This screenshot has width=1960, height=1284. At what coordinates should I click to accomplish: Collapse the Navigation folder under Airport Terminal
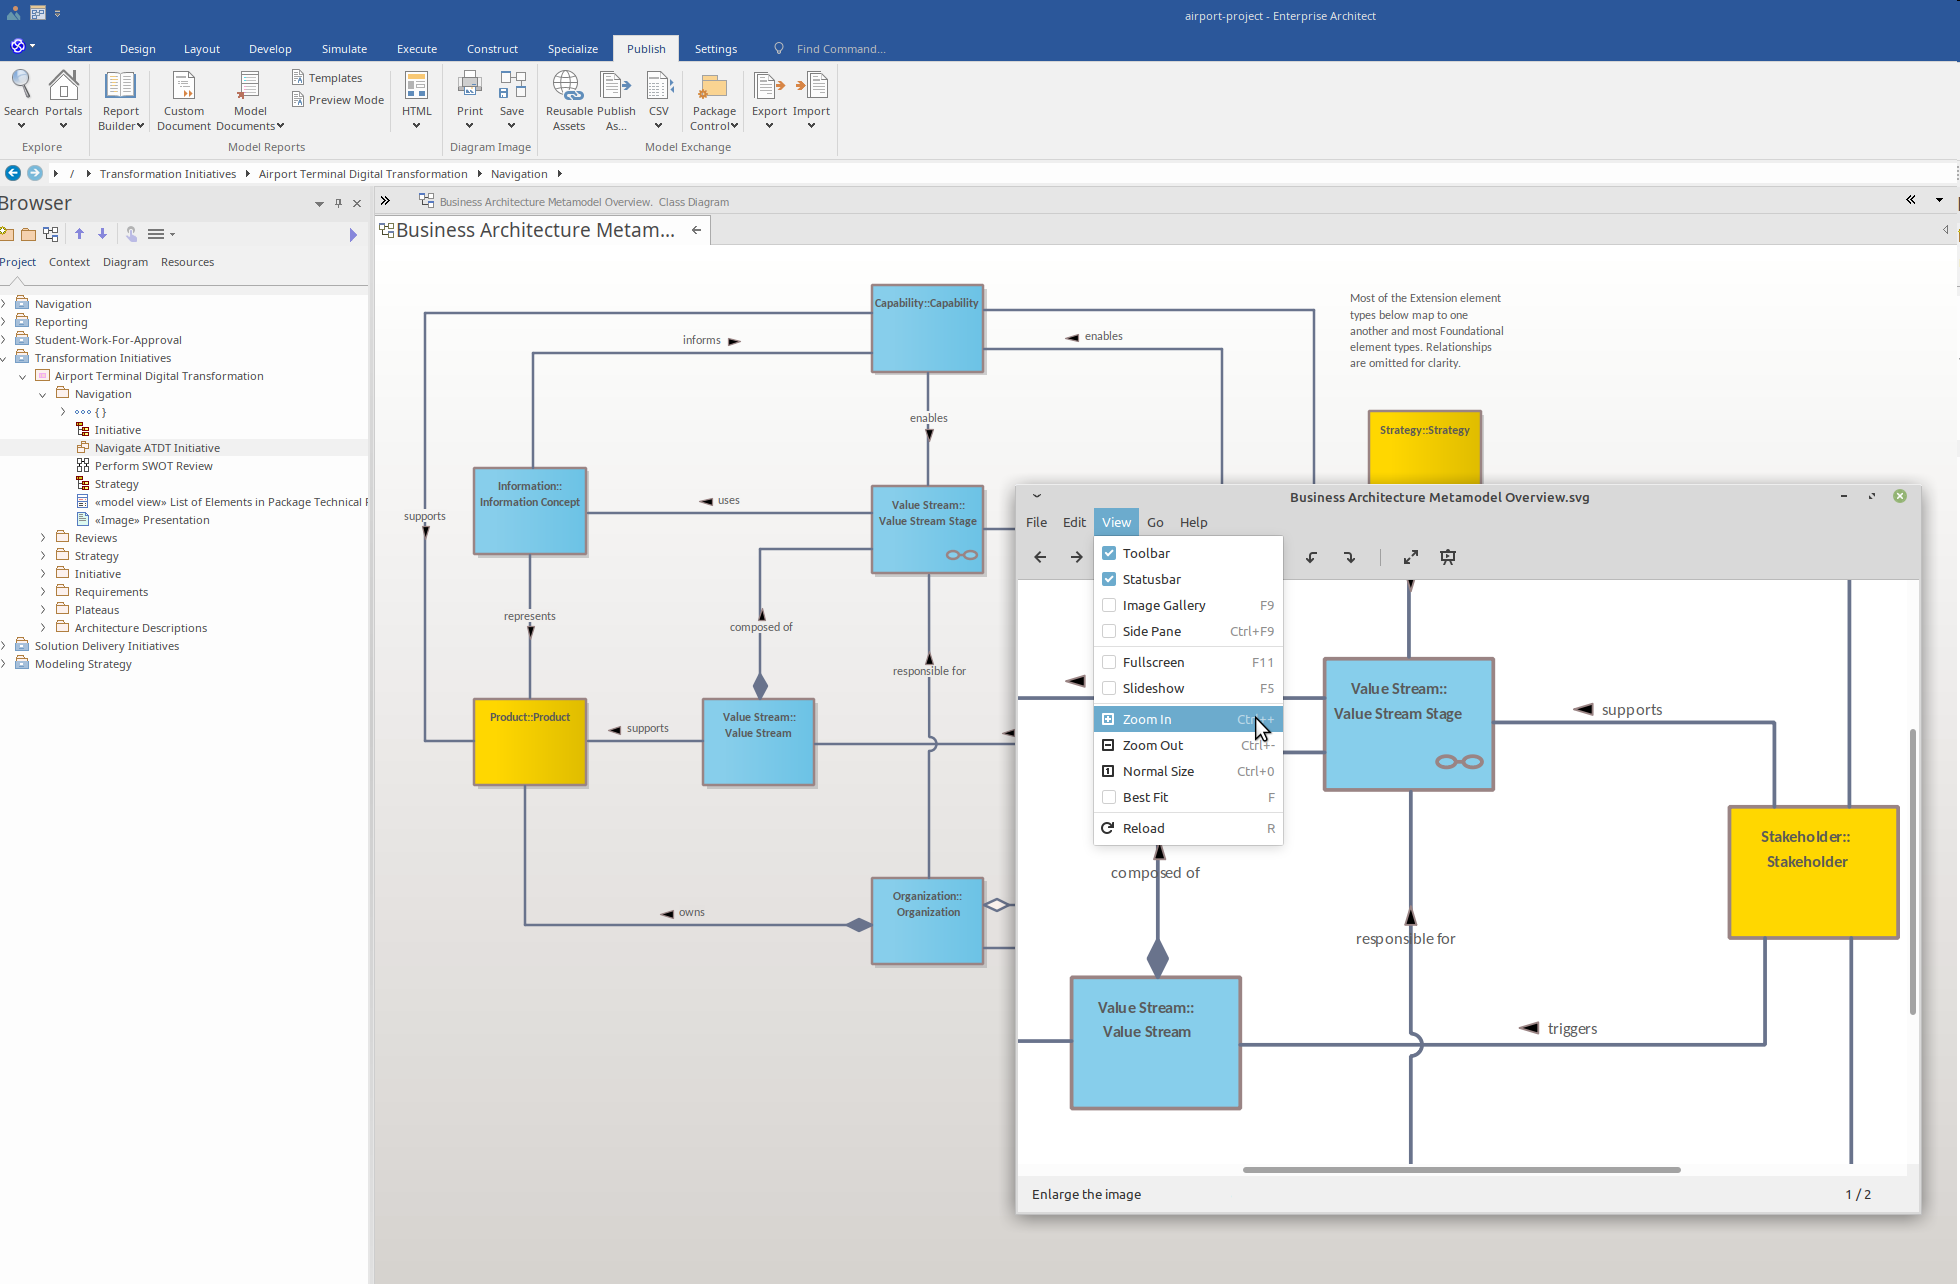pyautogui.click(x=43, y=394)
